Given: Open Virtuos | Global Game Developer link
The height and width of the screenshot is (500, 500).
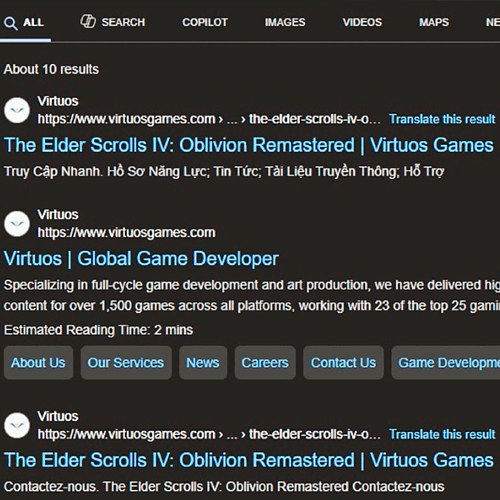Looking at the screenshot, I should pyautogui.click(x=141, y=259).
